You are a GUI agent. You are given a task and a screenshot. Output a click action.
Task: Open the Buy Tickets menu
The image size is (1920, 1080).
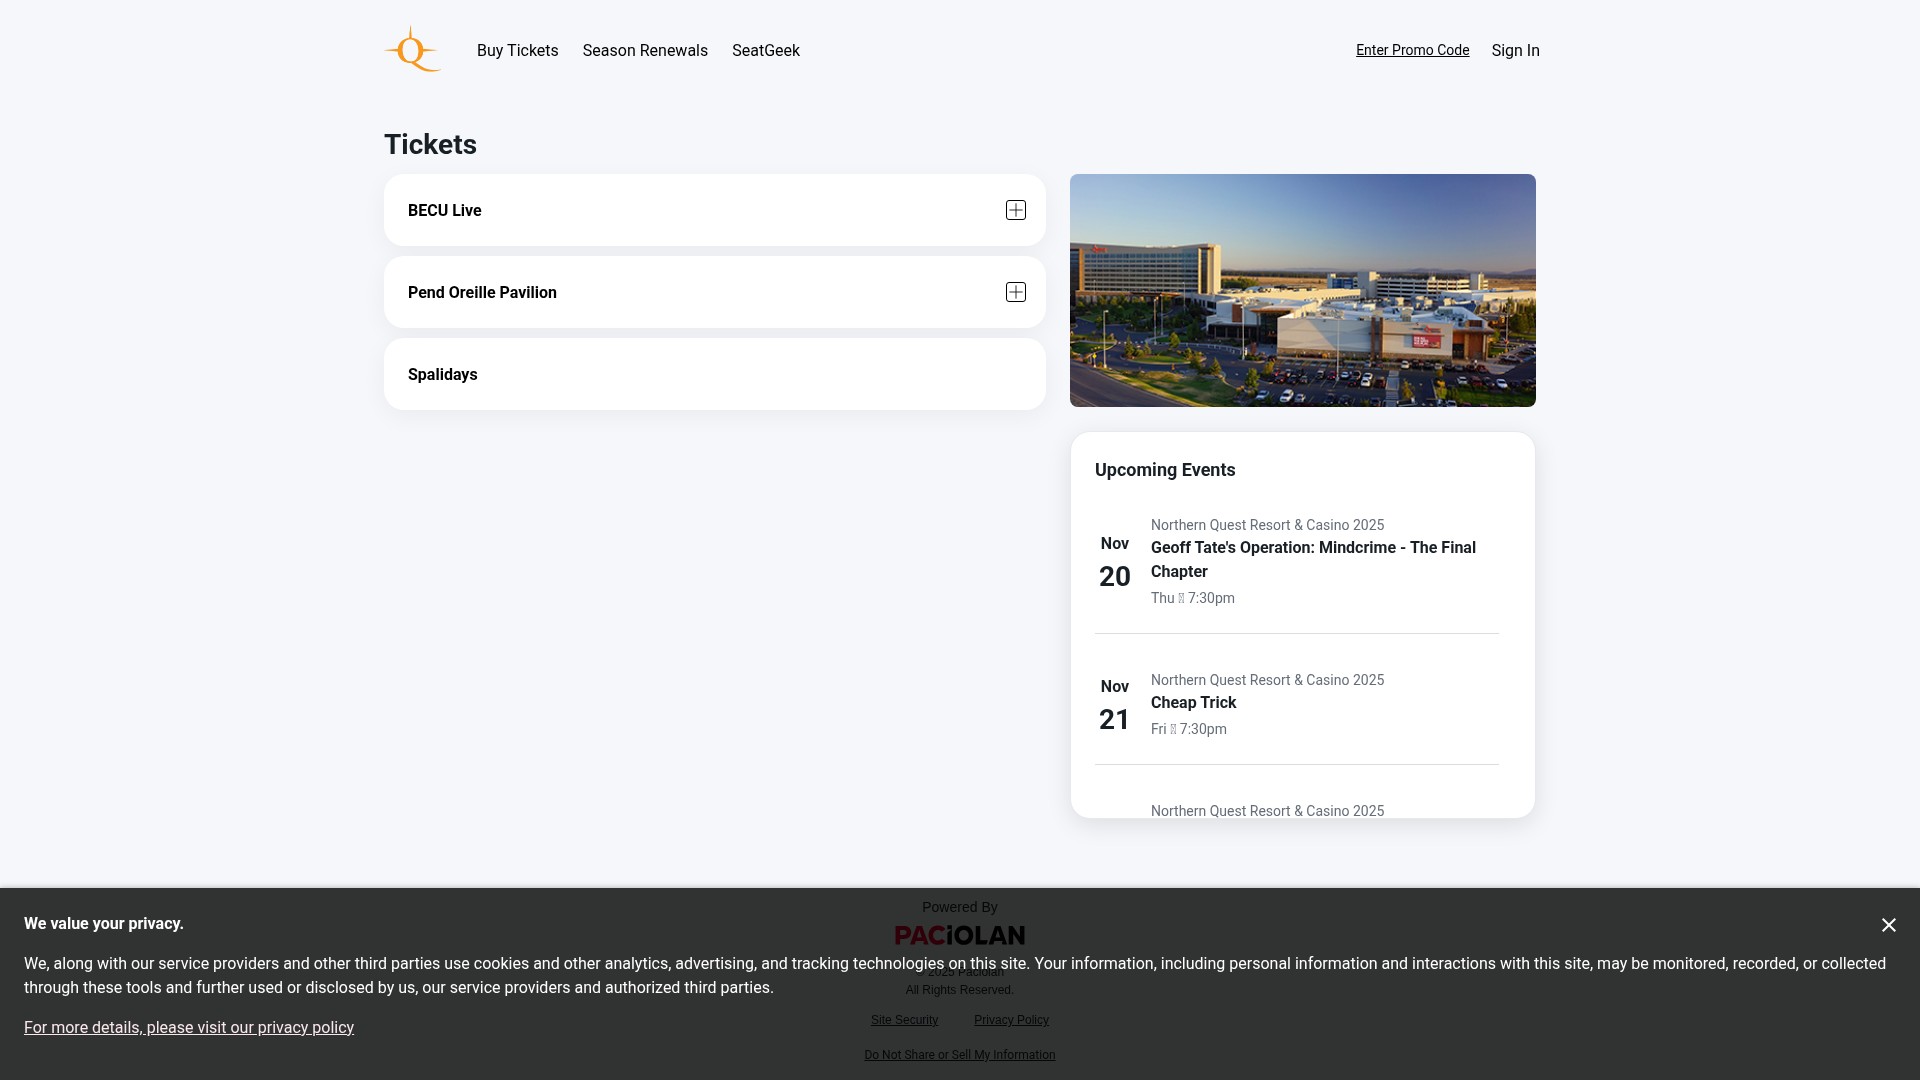coord(518,50)
